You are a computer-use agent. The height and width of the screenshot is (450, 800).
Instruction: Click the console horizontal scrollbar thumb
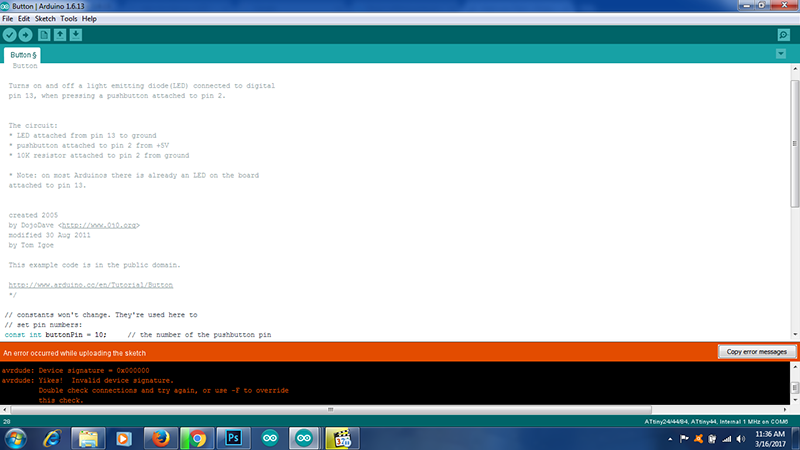click(x=331, y=409)
